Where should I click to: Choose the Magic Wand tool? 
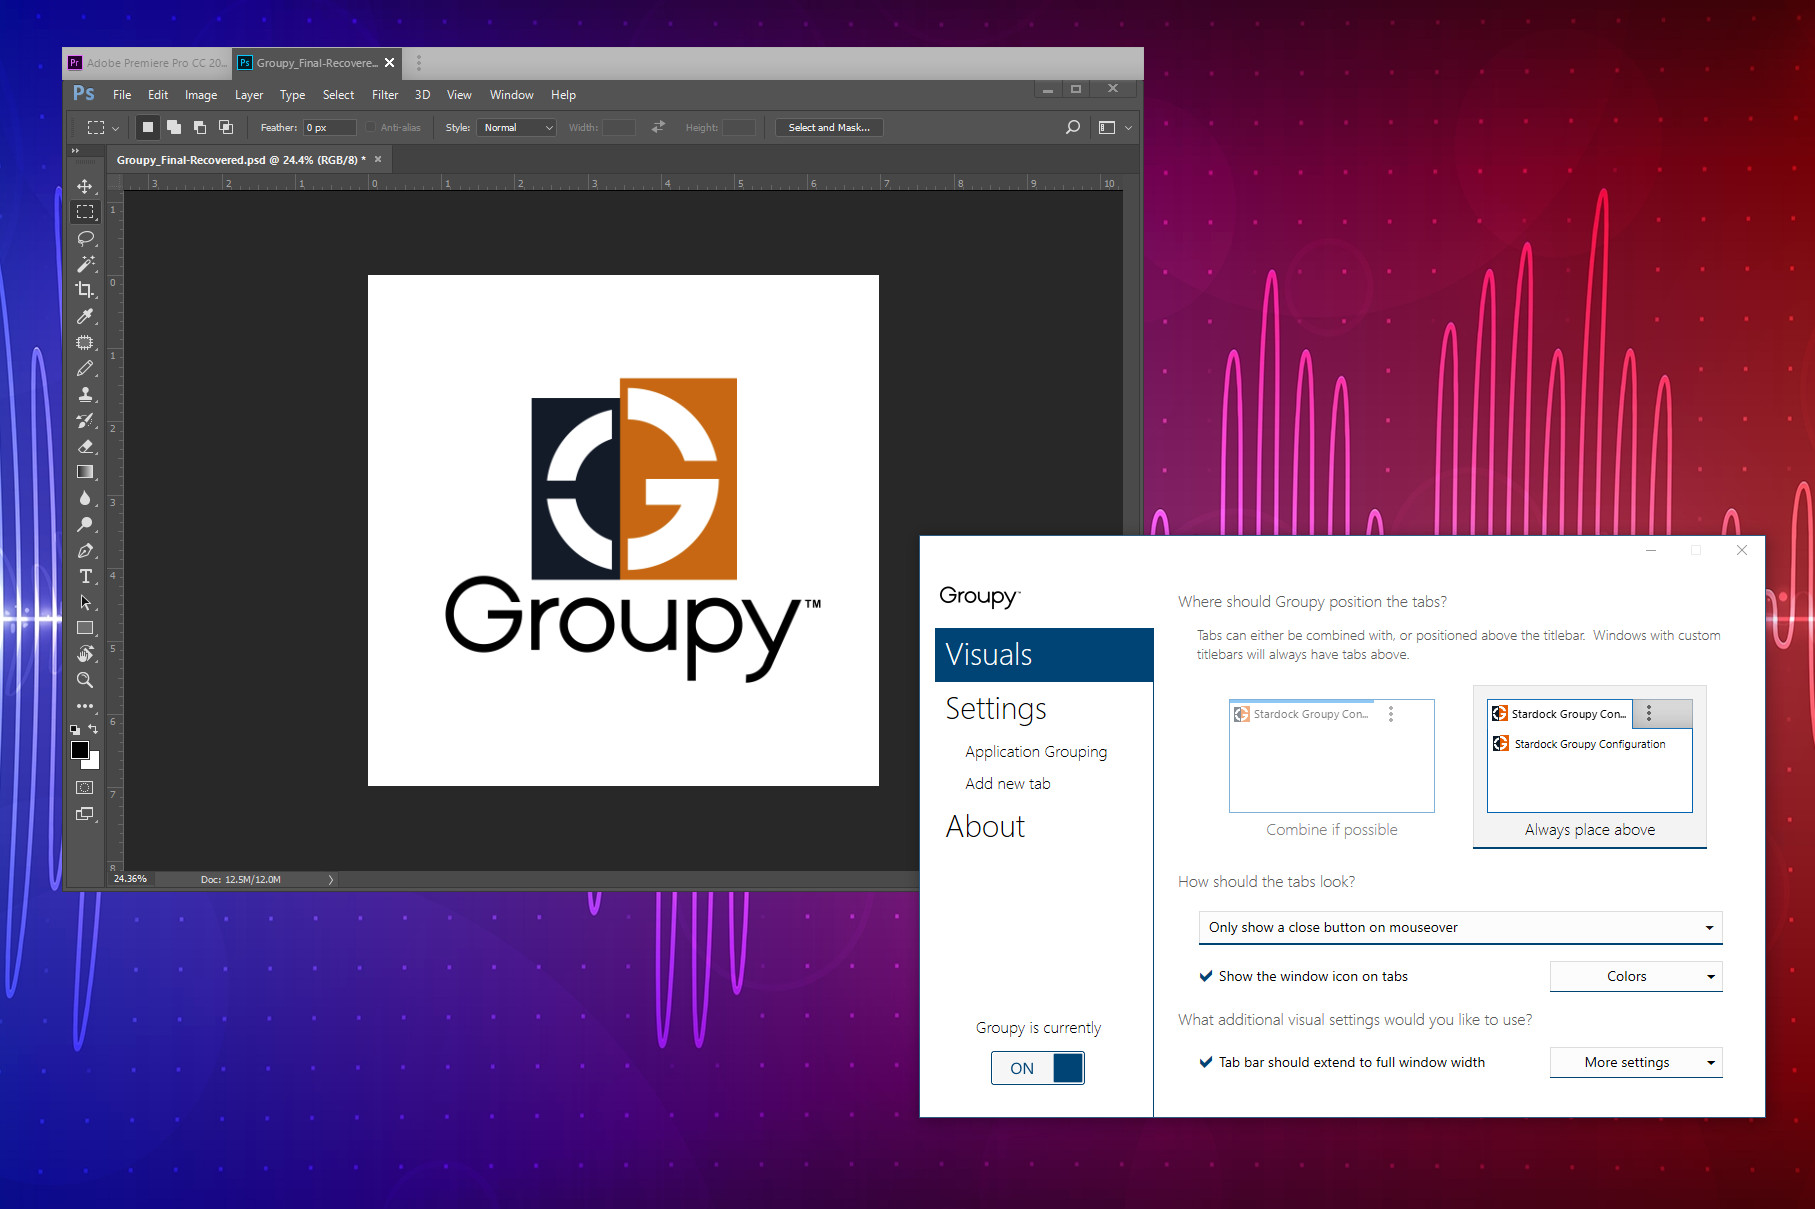click(x=85, y=264)
